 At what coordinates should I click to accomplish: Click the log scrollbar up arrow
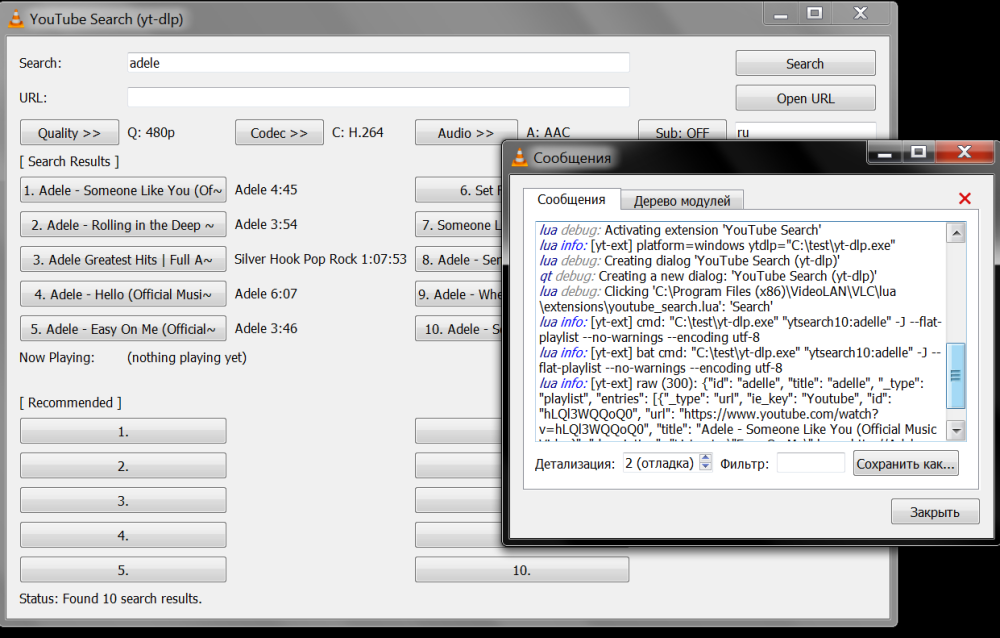pos(956,233)
